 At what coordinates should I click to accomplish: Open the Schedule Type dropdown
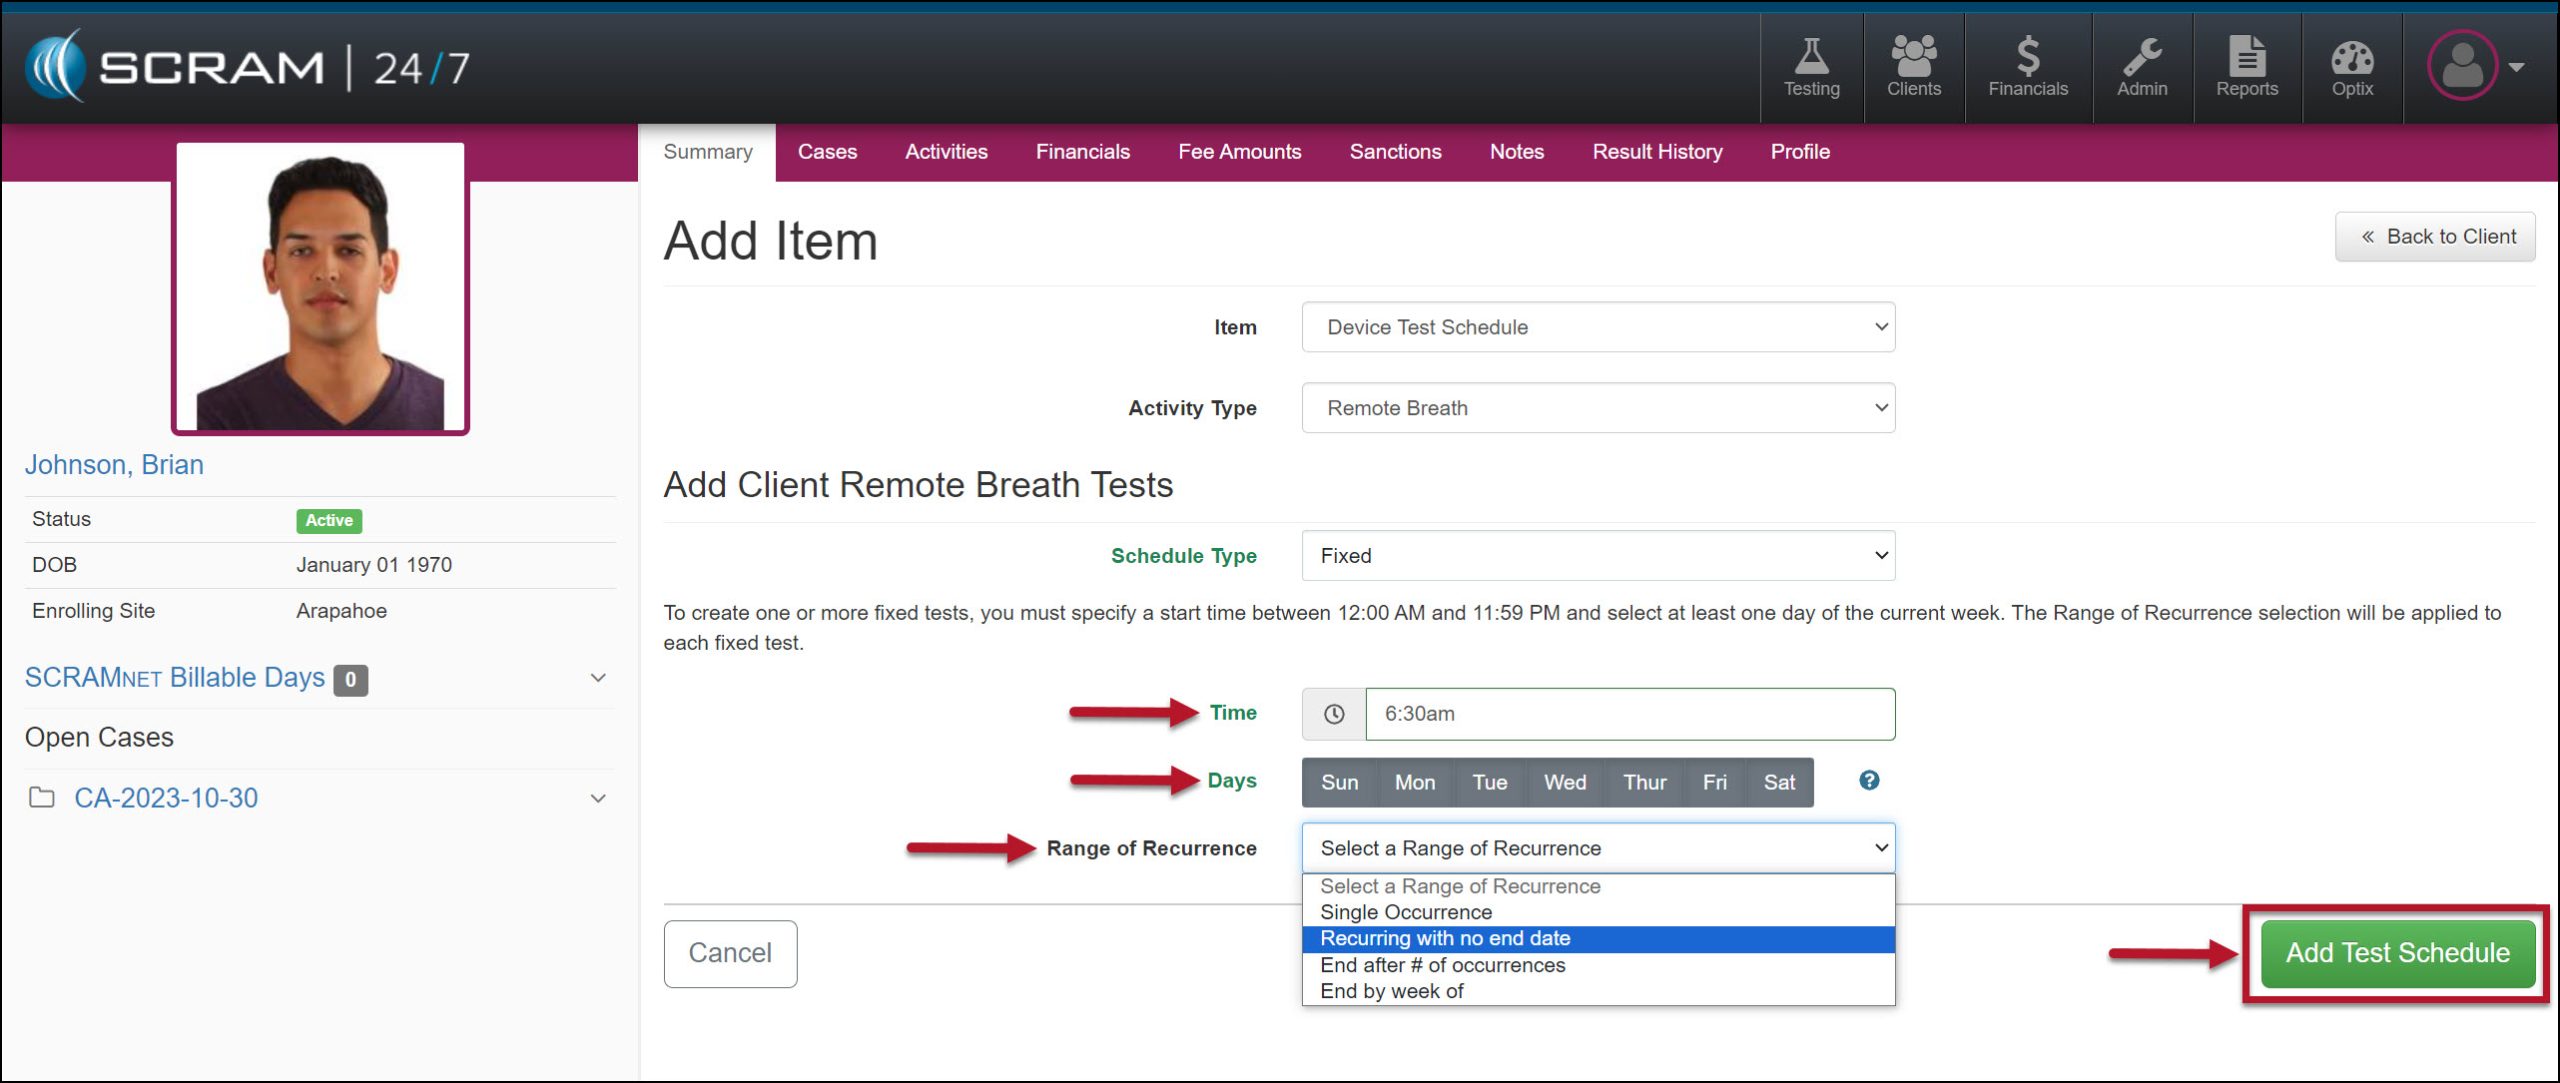coord(1597,555)
